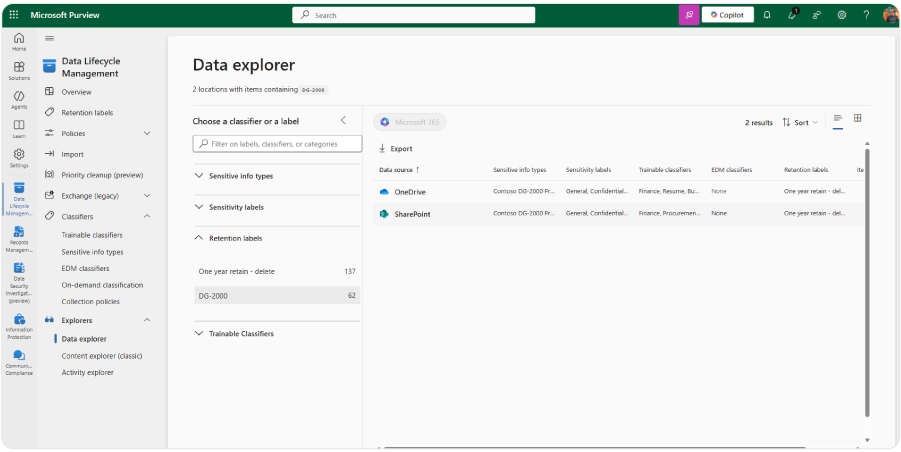Open Priority cleanup (preview)
The width and height of the screenshot is (901, 452).
[x=102, y=175]
